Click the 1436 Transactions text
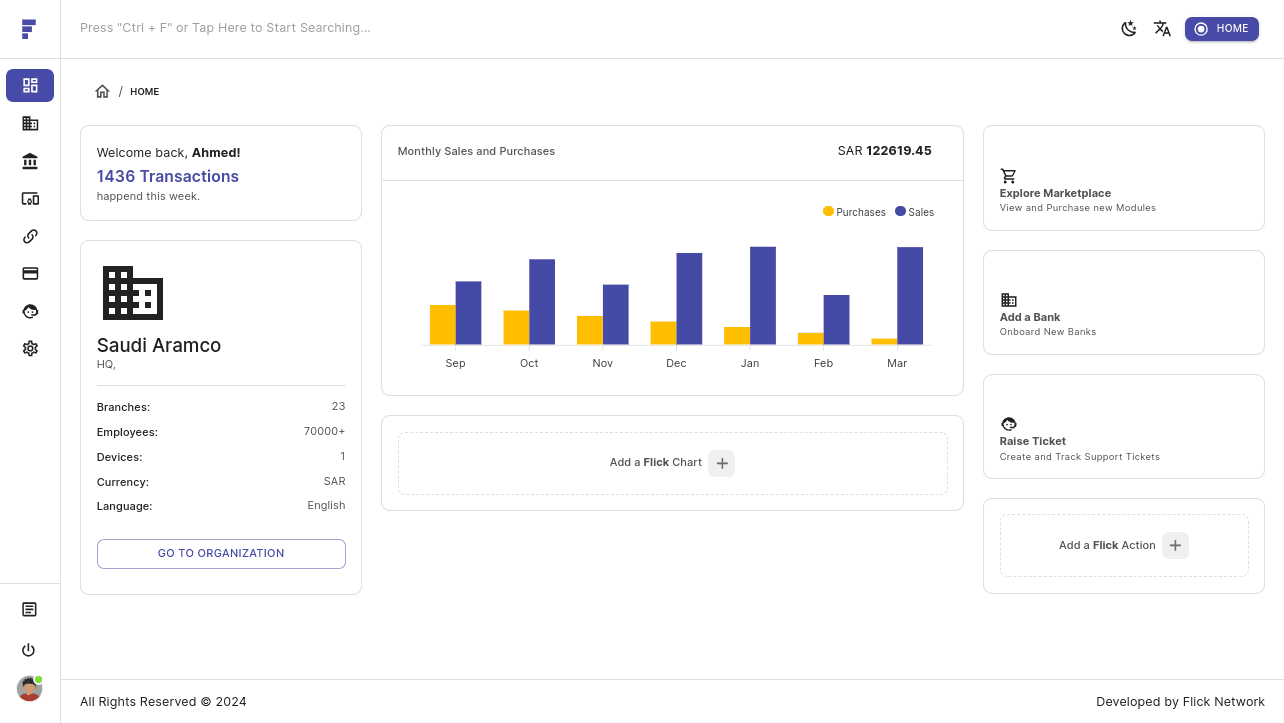The image size is (1284, 723). click(x=168, y=176)
